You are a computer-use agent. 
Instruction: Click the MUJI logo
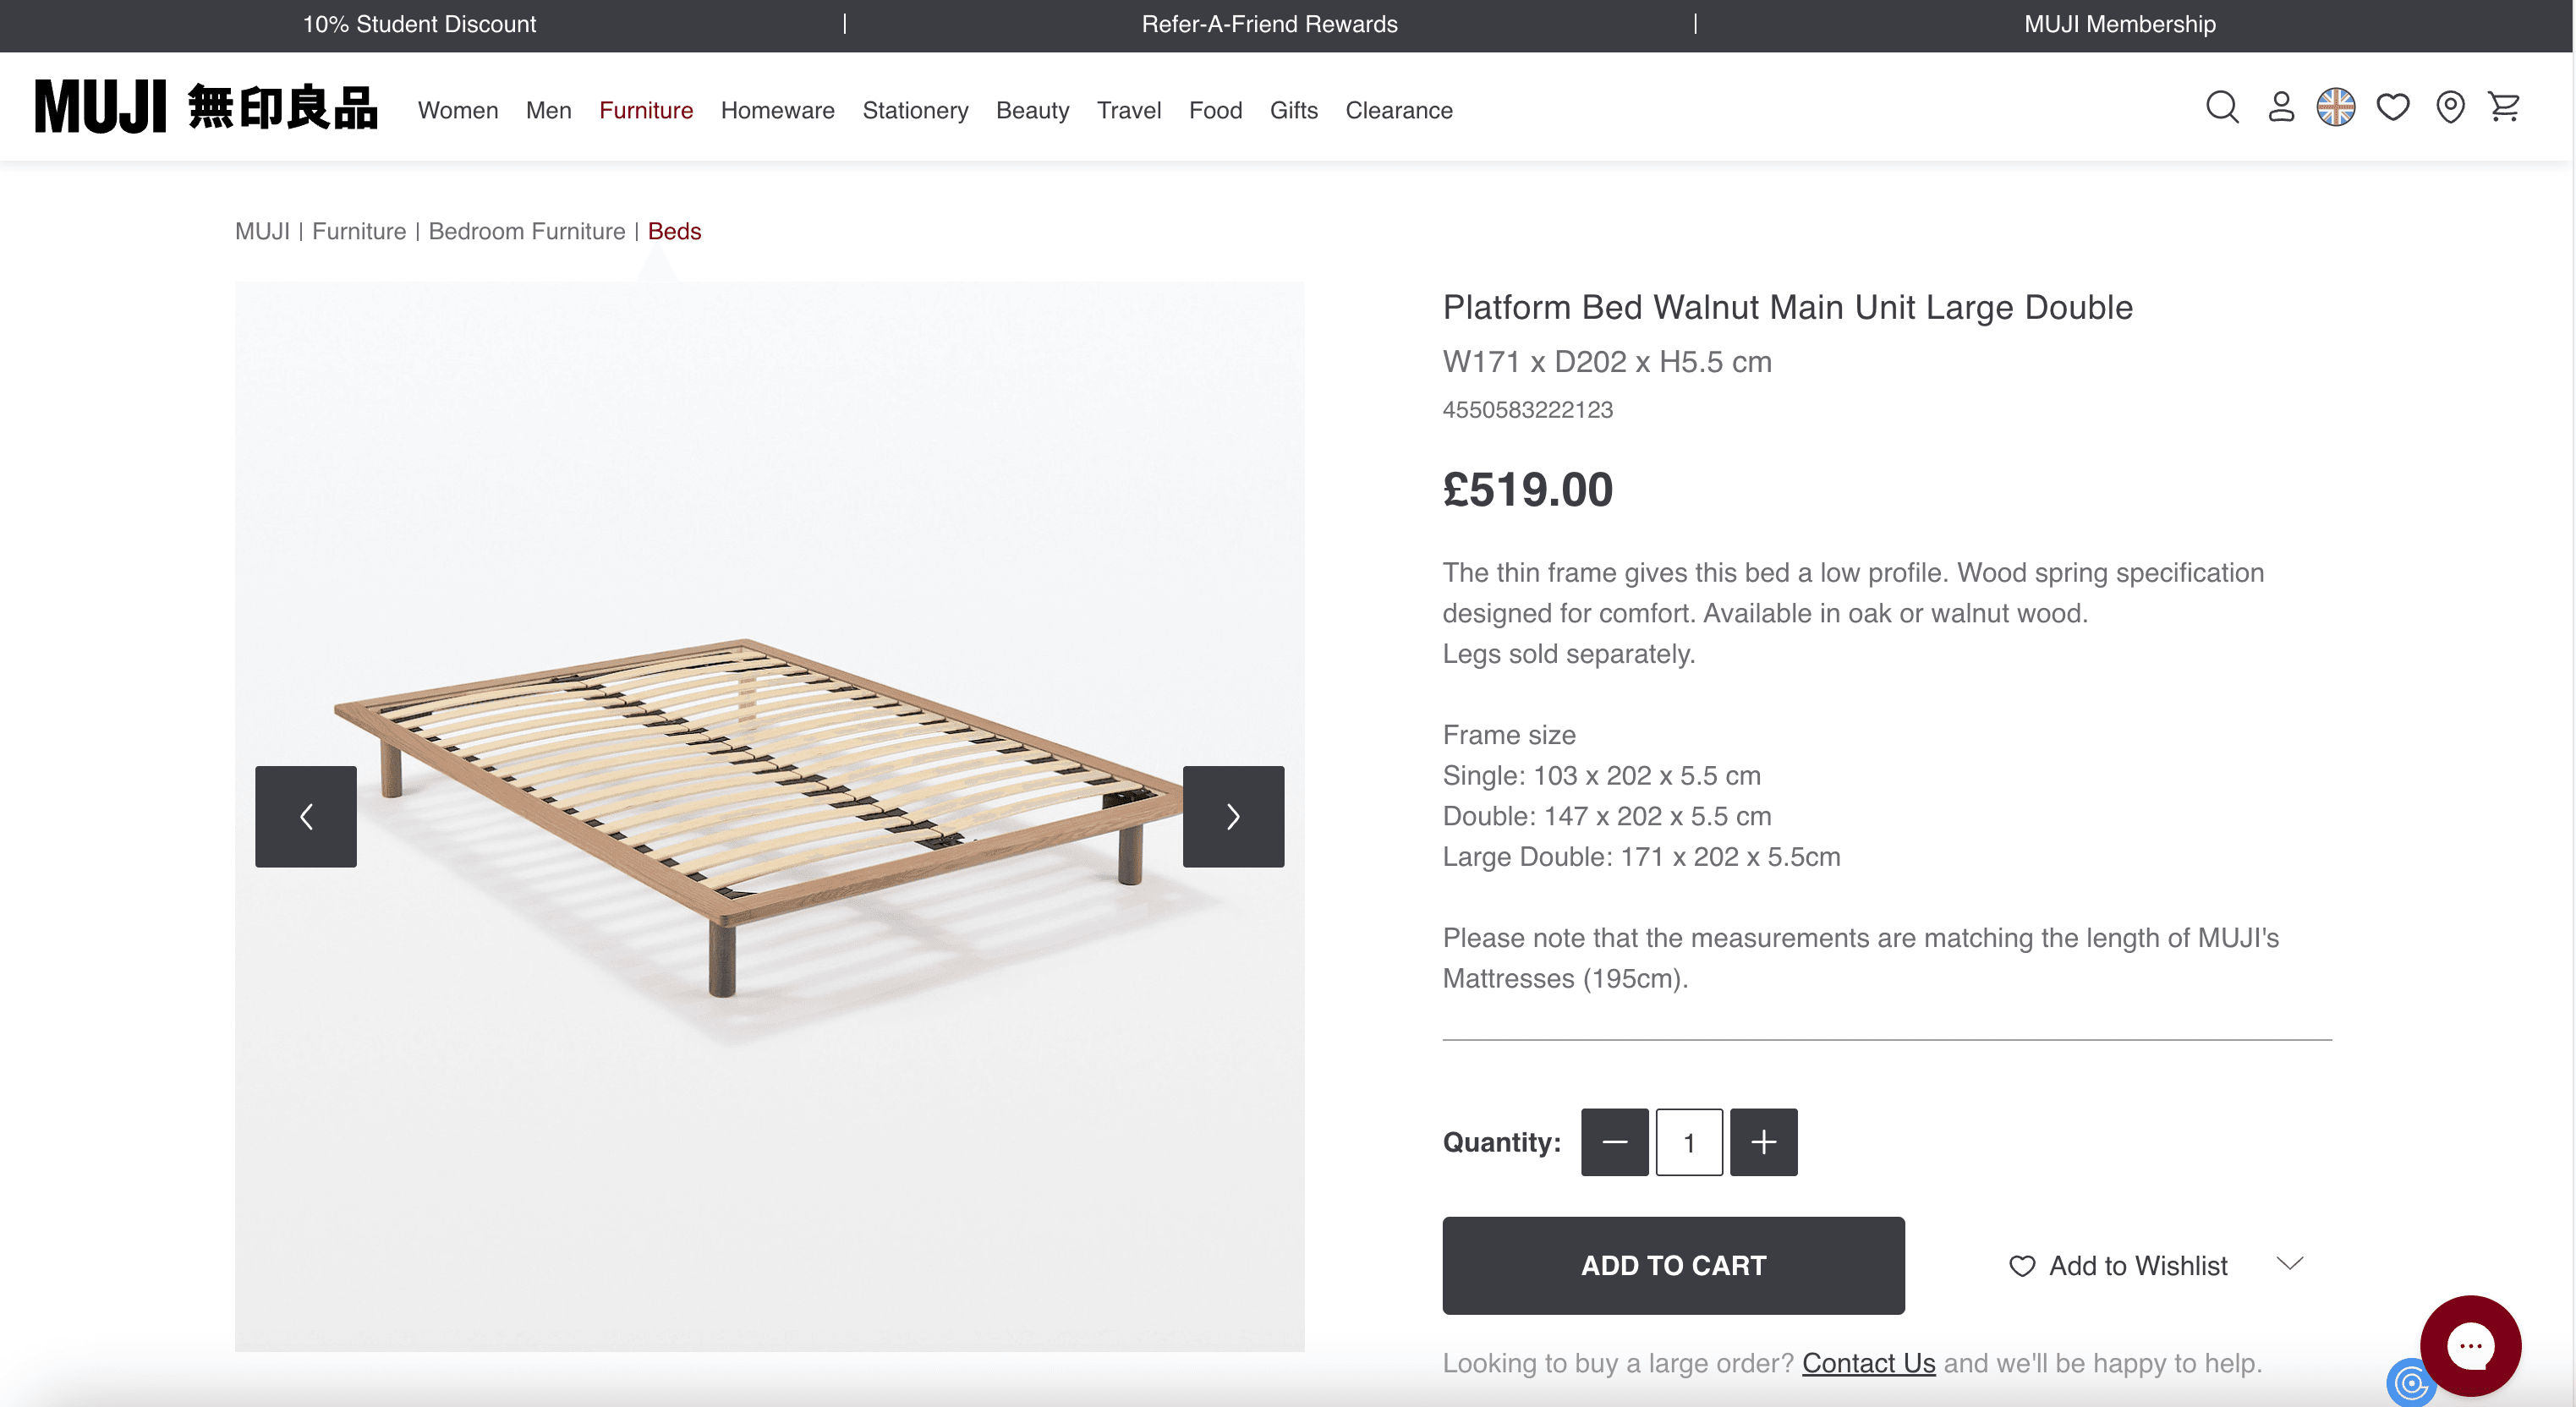pos(206,108)
